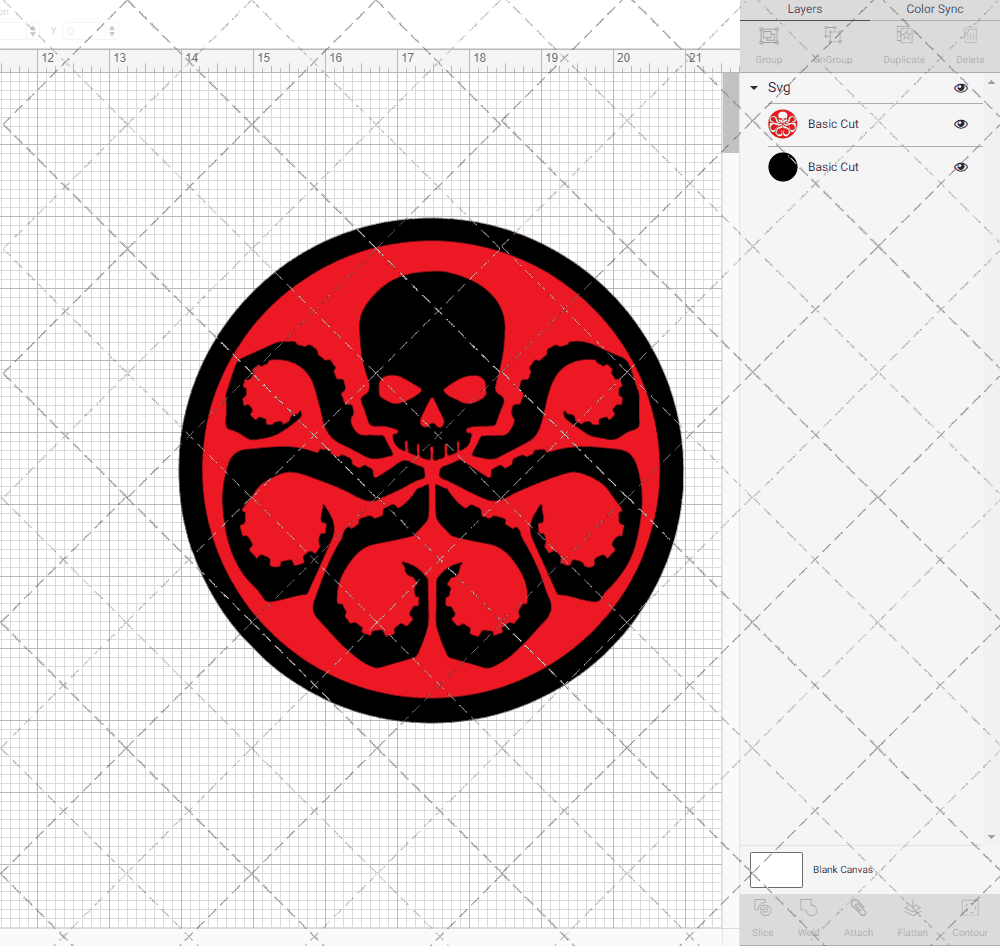The width and height of the screenshot is (1000, 946).
Task: Select the Slice tool icon
Action: coord(762,908)
